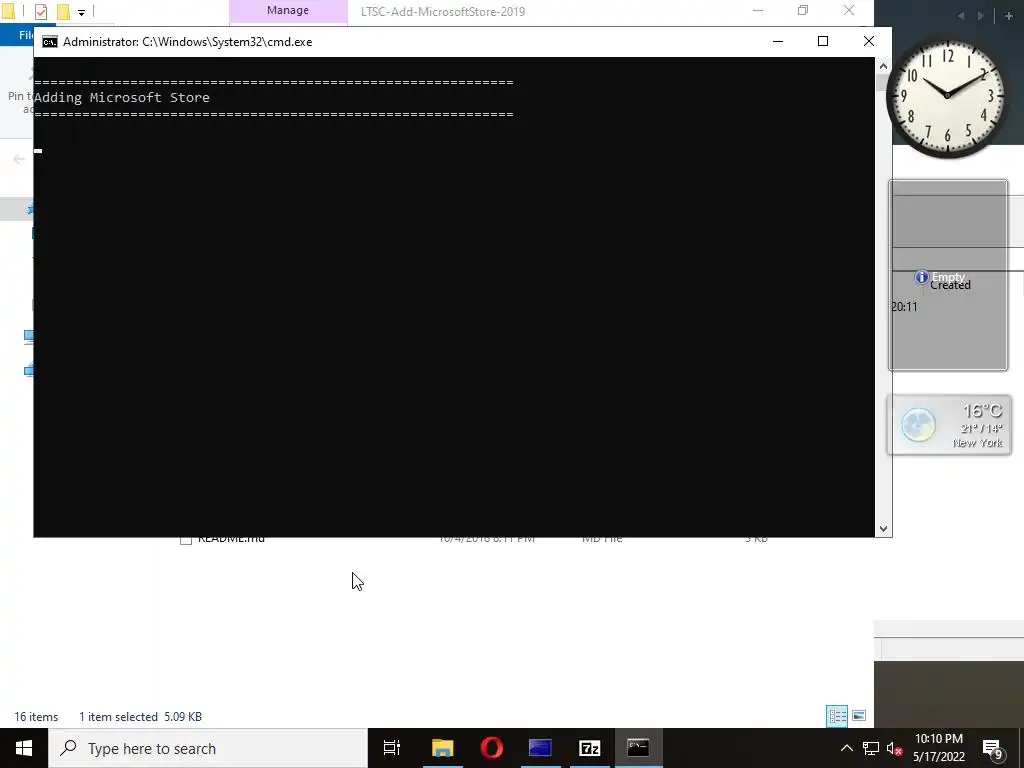The width and height of the screenshot is (1024, 768).
Task: Open 7-Zip from the taskbar
Action: click(590, 748)
